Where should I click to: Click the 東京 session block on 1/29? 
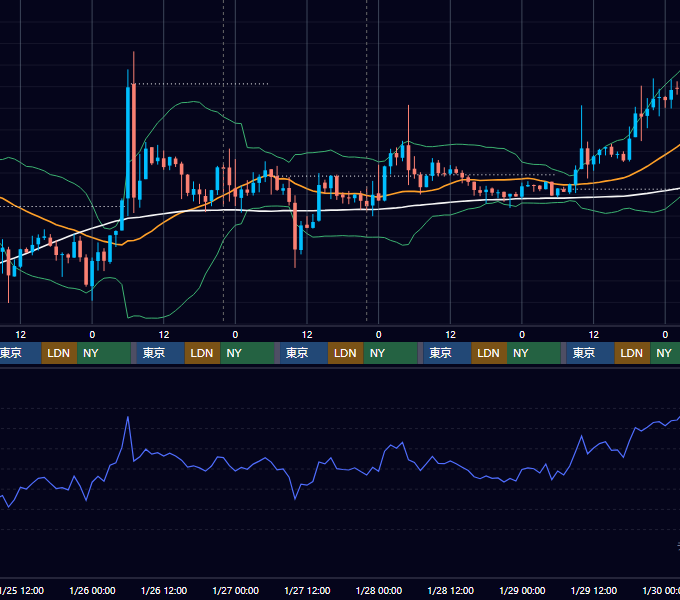coord(590,353)
